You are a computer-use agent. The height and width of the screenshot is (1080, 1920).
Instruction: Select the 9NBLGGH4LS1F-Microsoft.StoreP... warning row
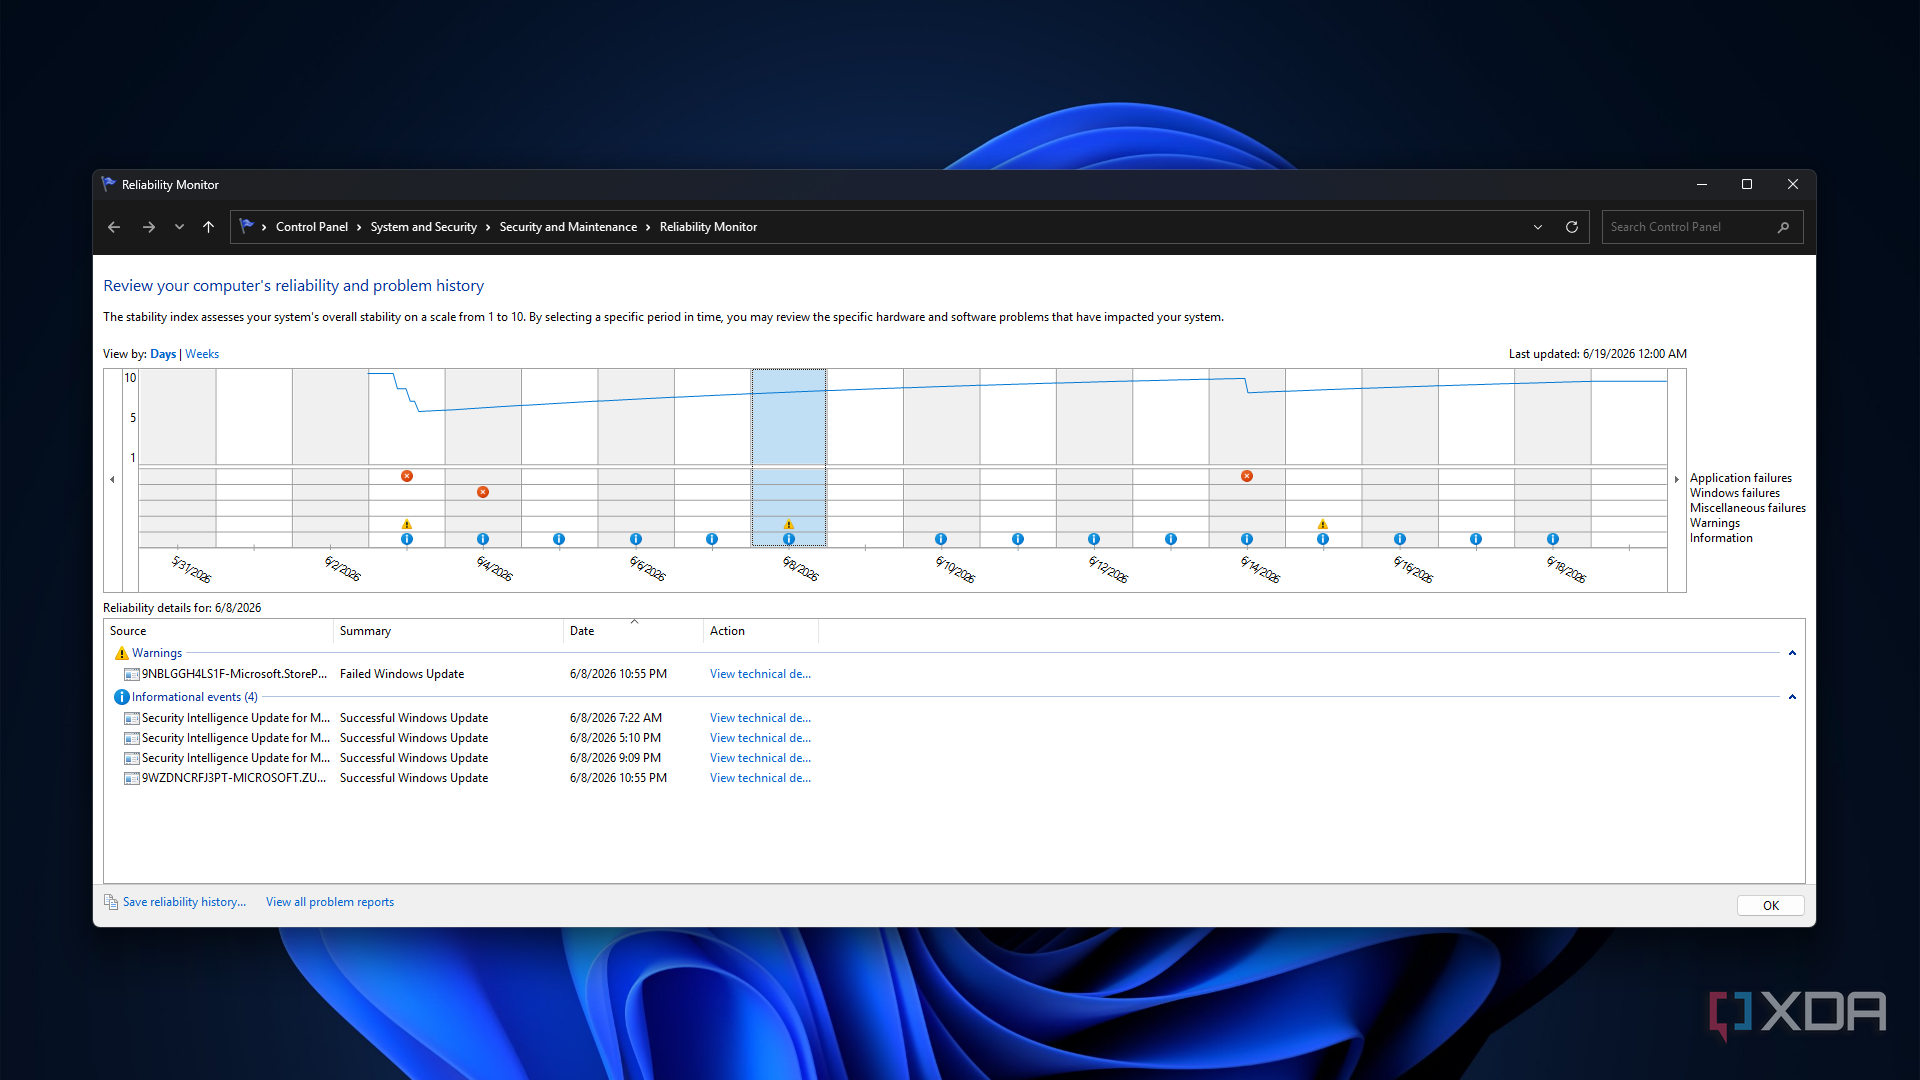(234, 674)
